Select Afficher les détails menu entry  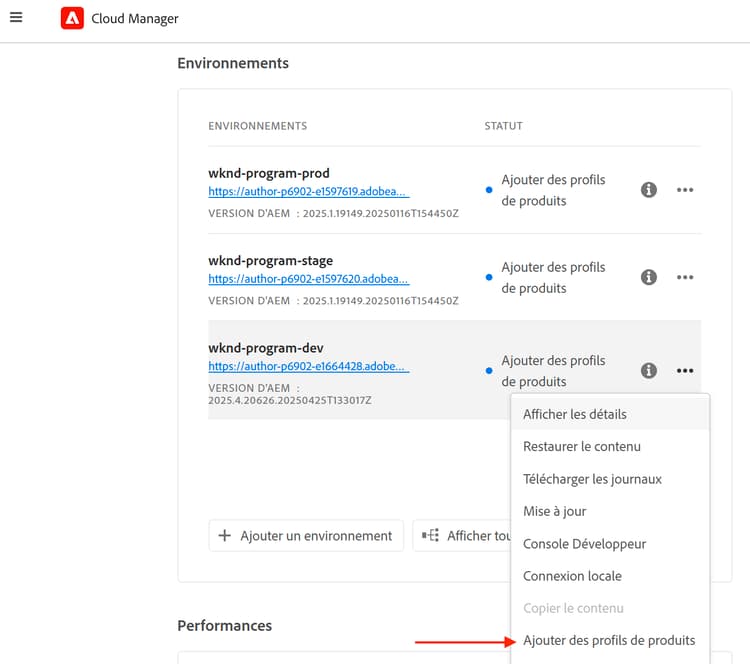click(x=610, y=414)
